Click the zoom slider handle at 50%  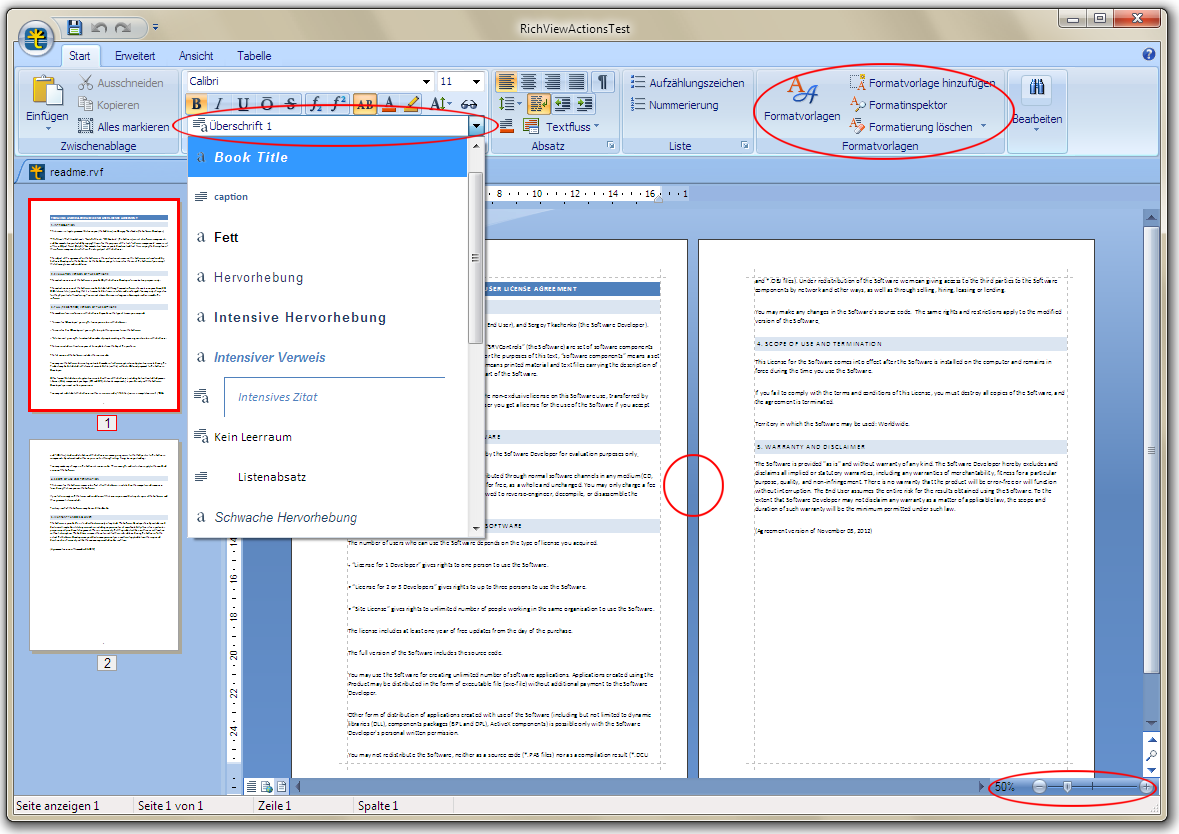1067,787
